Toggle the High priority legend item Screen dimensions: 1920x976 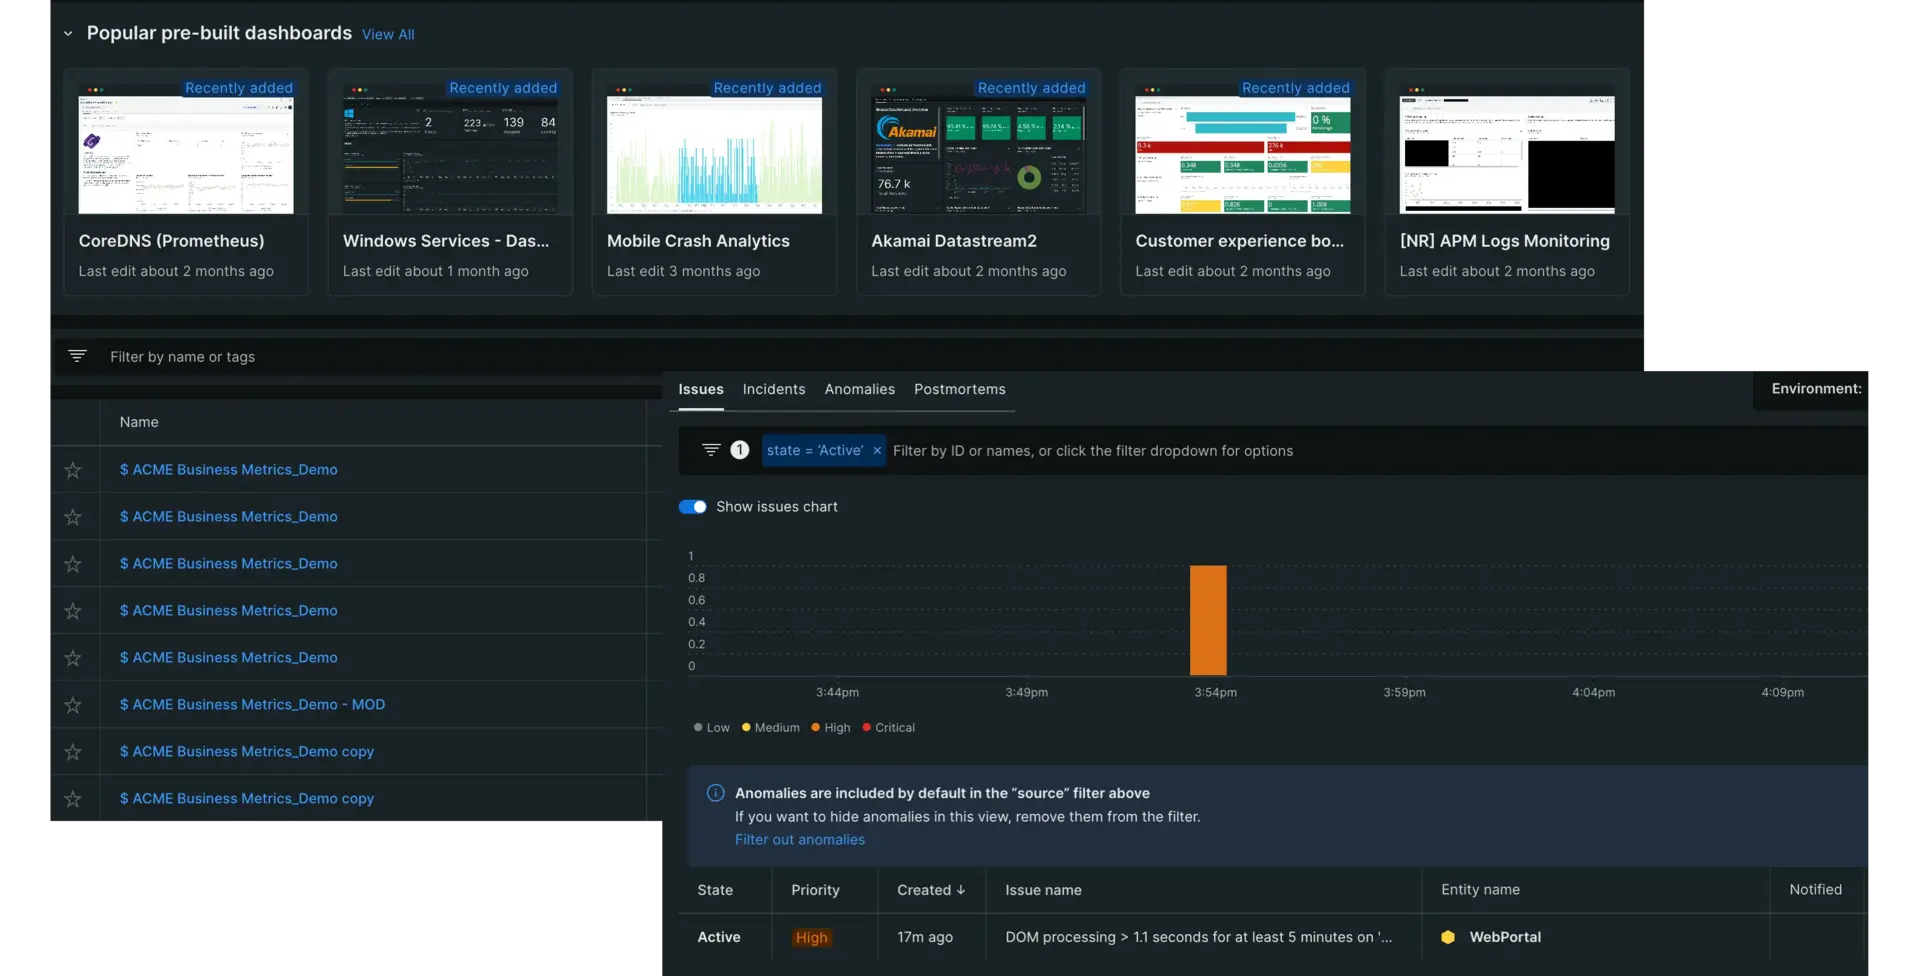tap(831, 728)
